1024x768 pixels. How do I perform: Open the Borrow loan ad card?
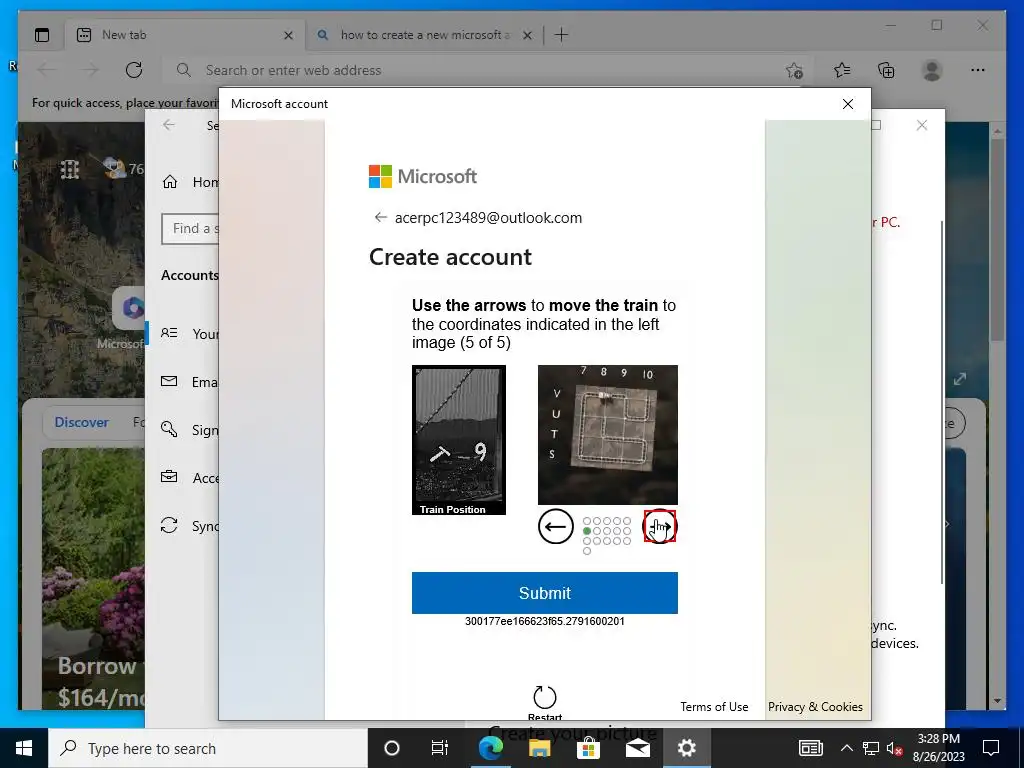pyautogui.click(x=94, y=578)
